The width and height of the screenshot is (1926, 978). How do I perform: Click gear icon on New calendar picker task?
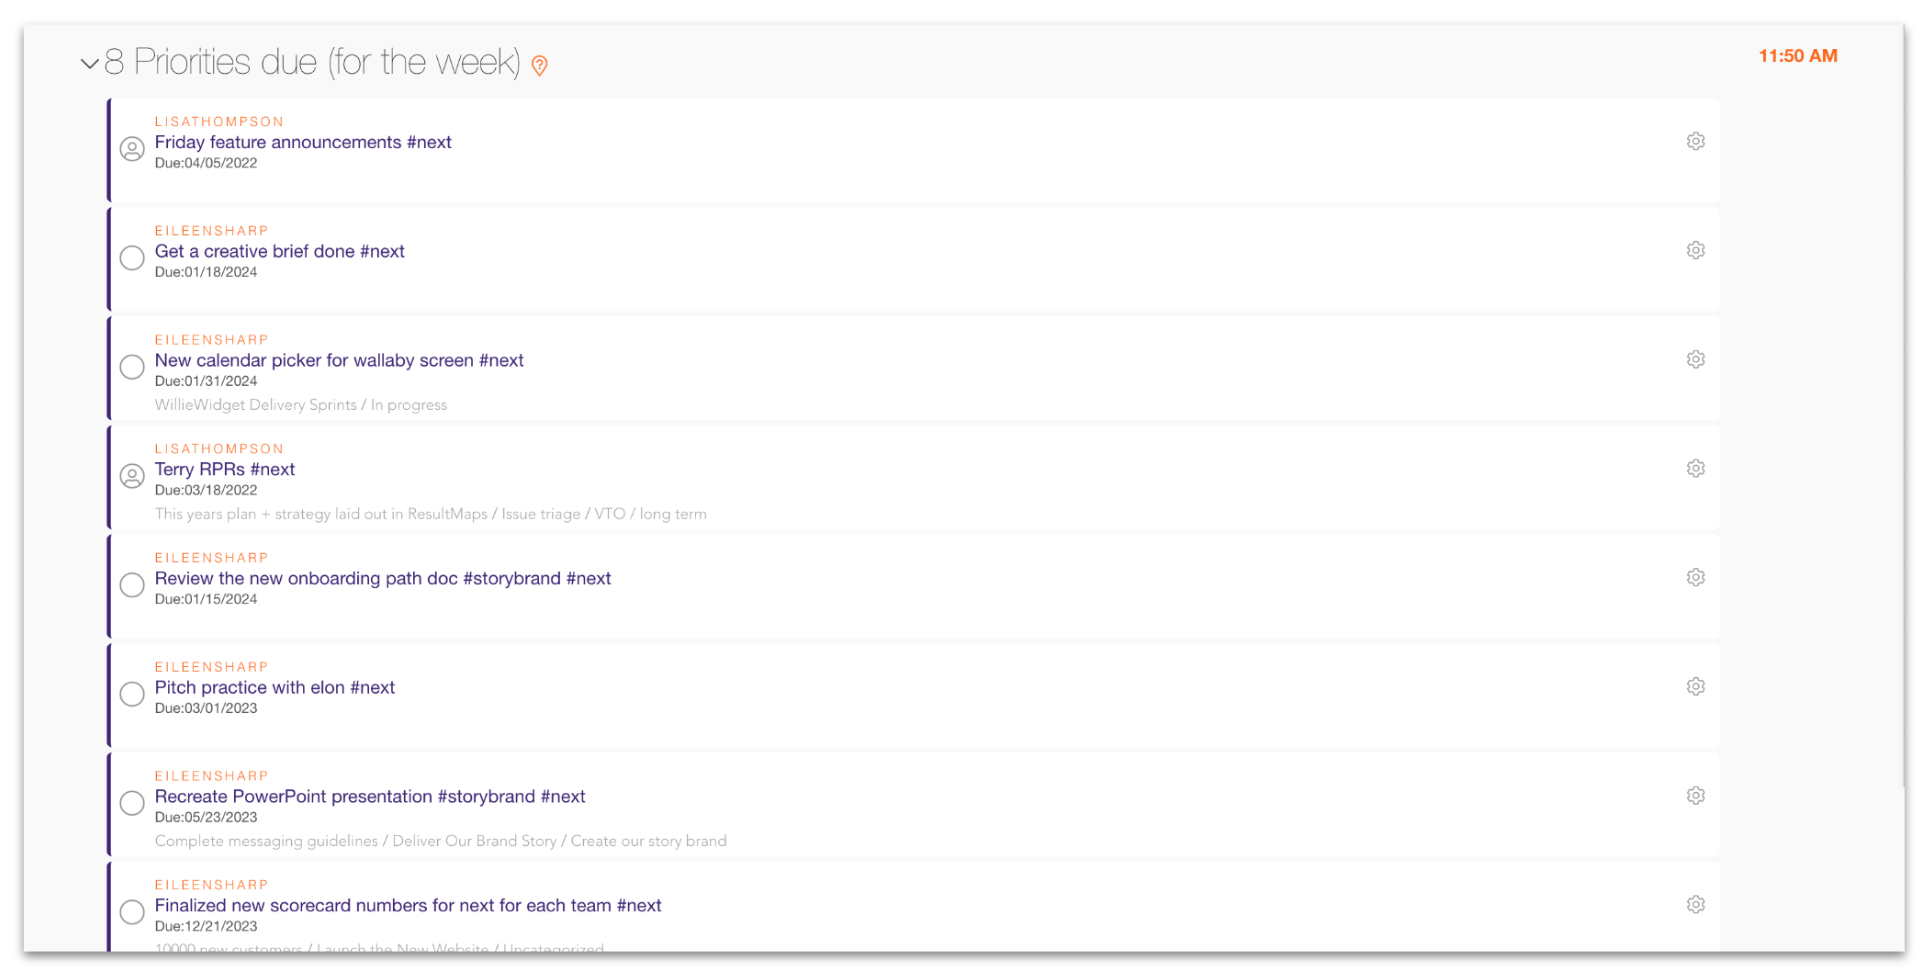click(x=1695, y=360)
